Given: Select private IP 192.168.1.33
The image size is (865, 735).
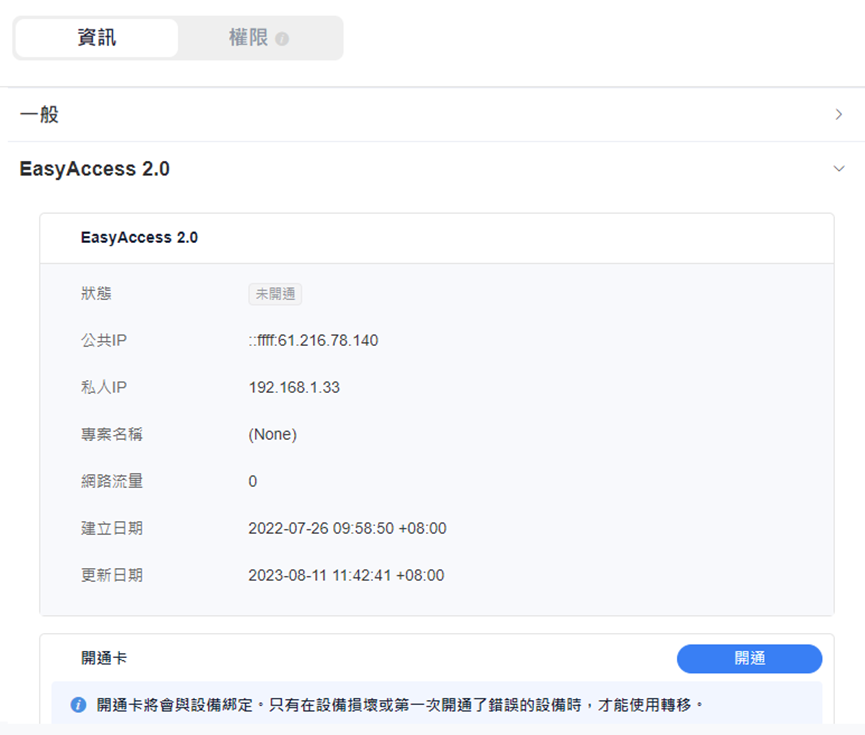Looking at the screenshot, I should [x=294, y=387].
